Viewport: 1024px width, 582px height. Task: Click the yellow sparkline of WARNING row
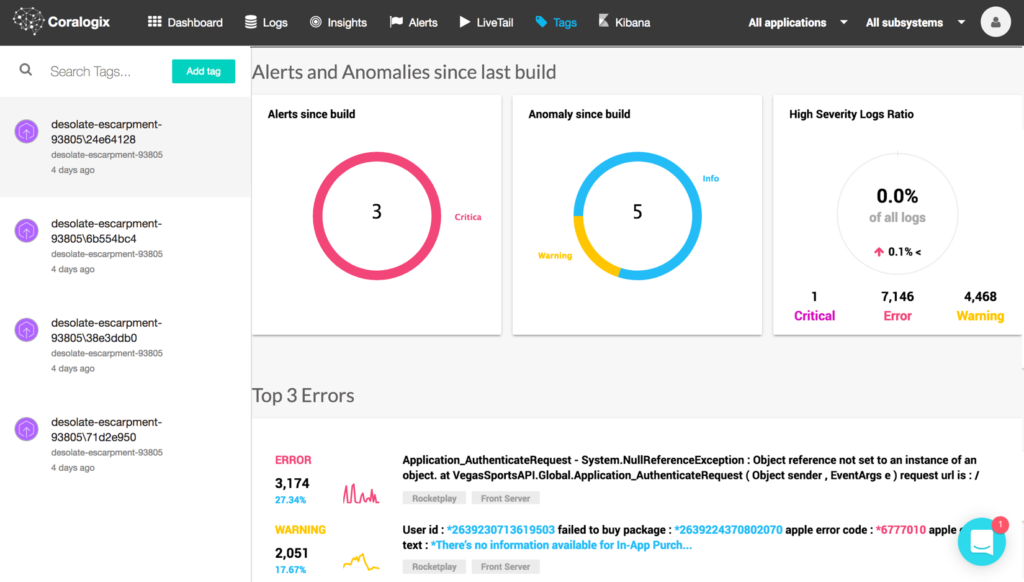360,562
